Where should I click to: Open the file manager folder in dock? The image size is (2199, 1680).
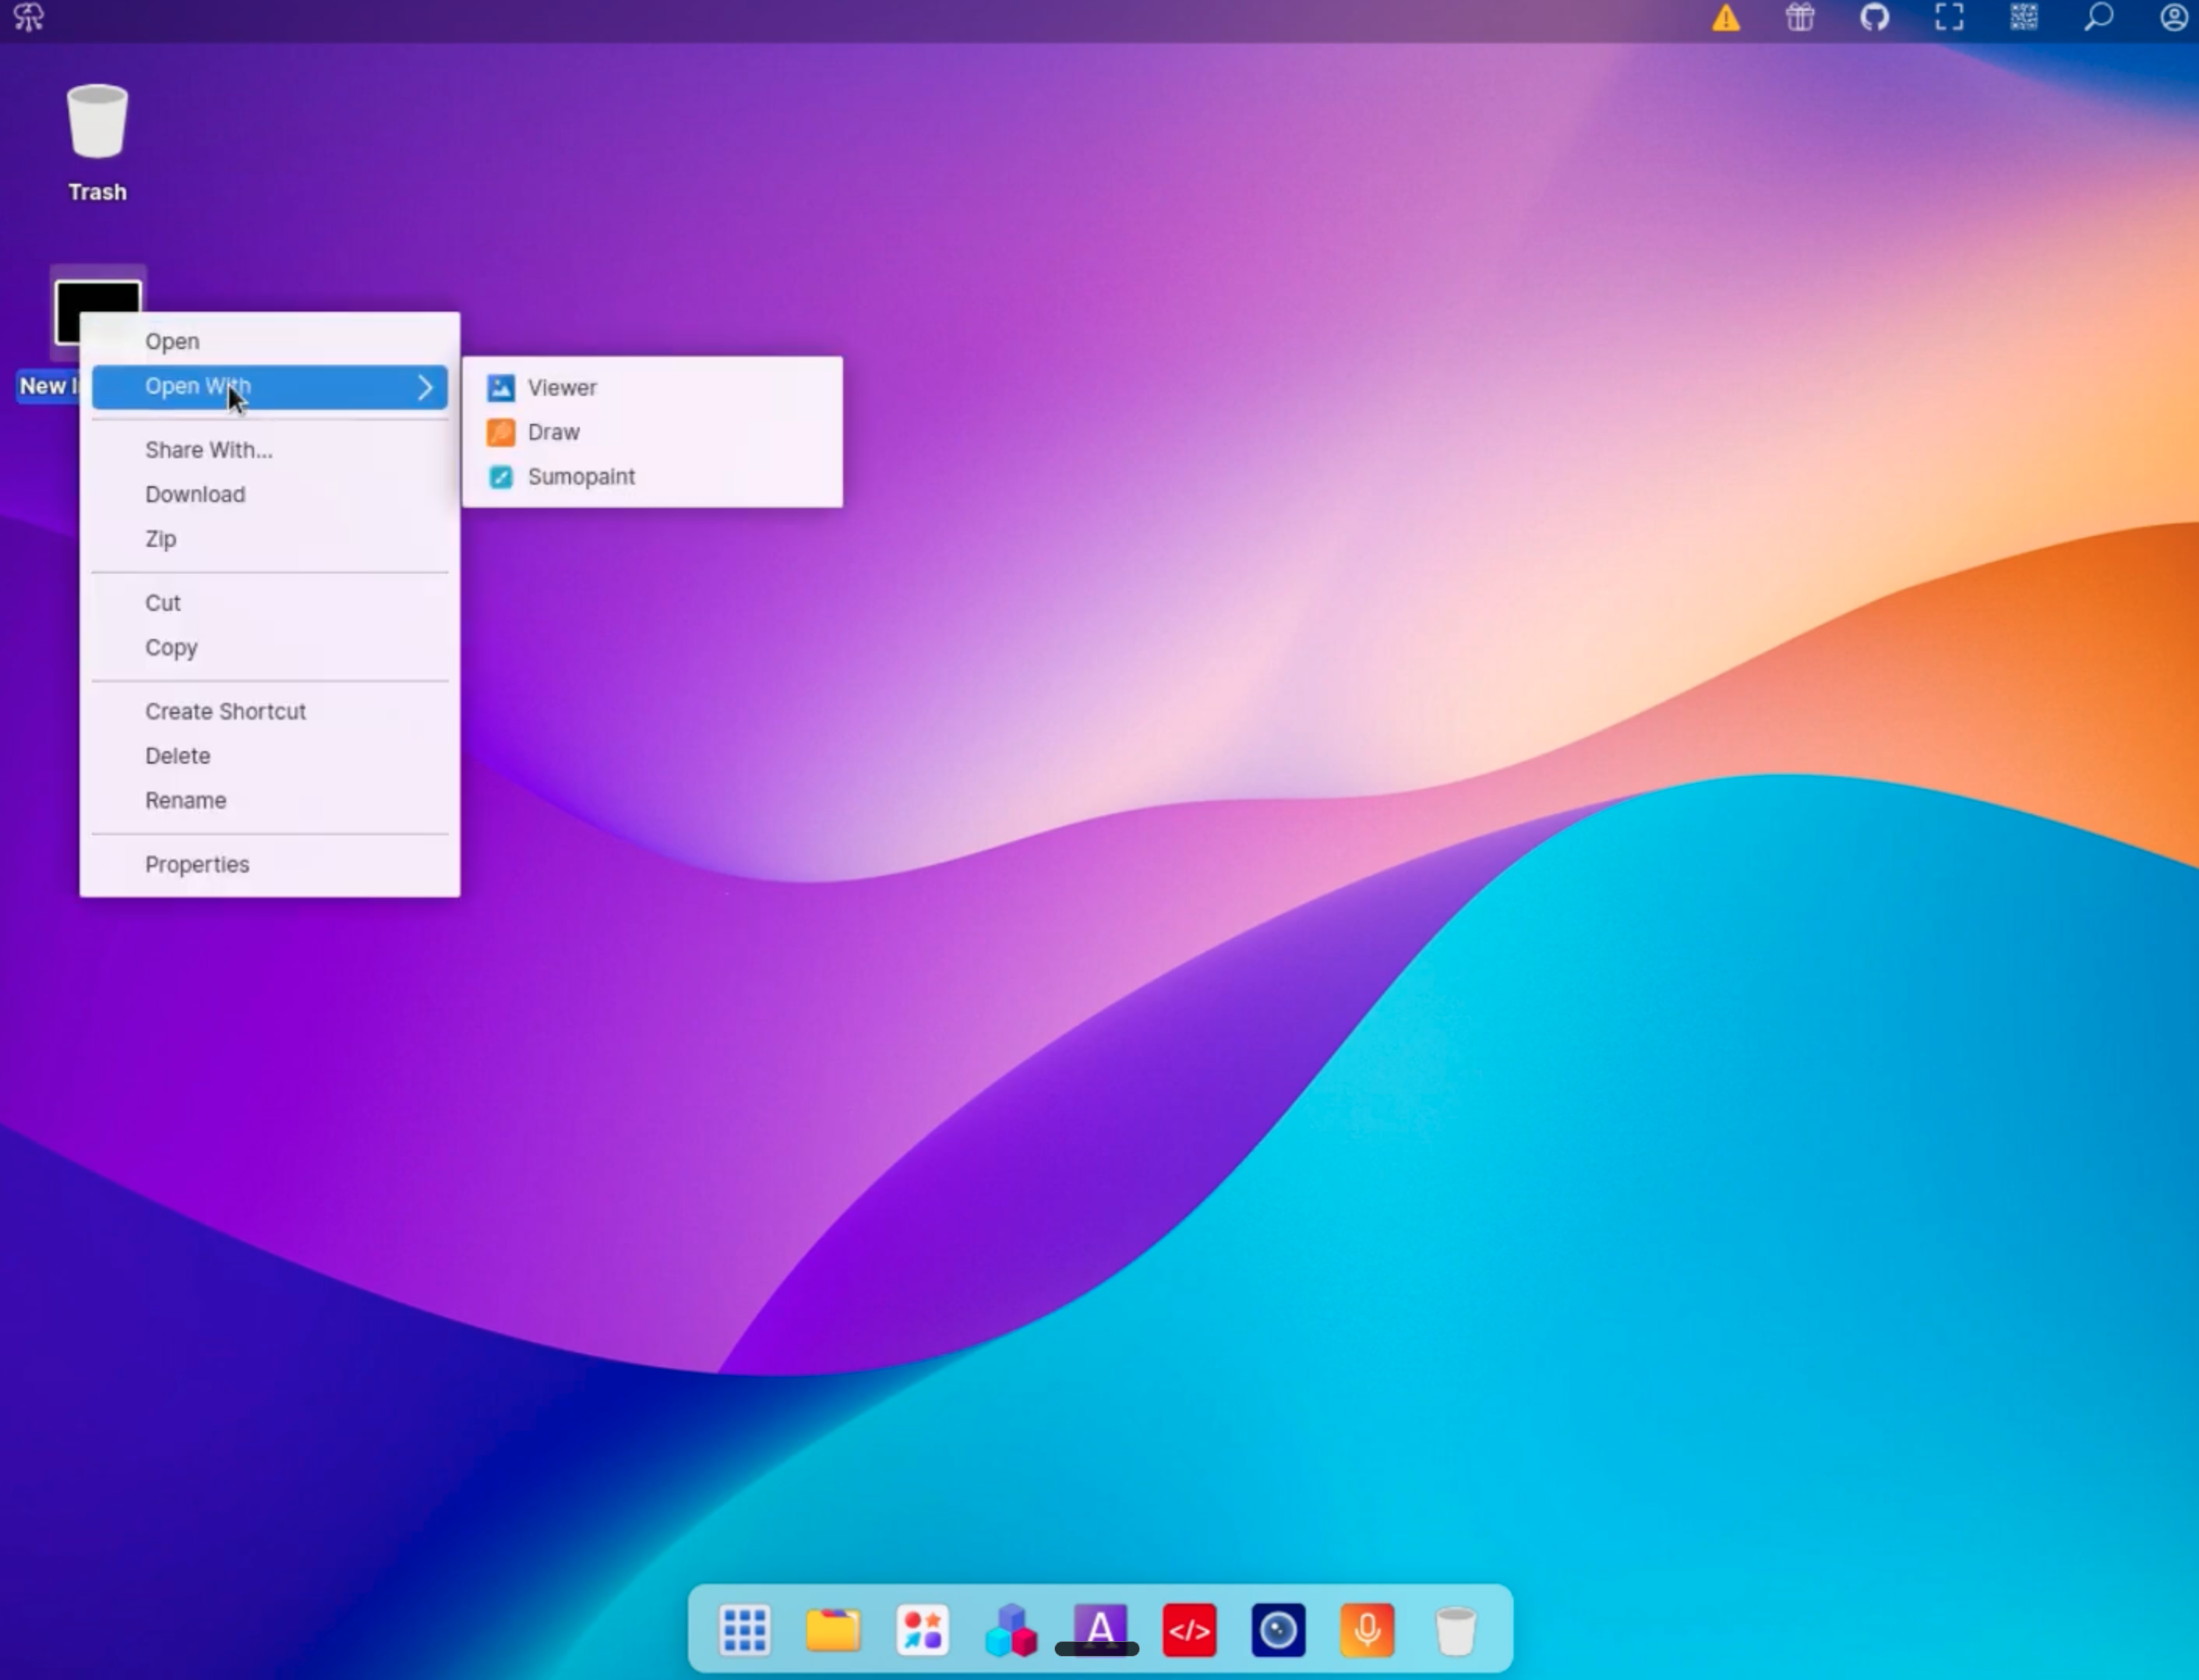tap(833, 1630)
